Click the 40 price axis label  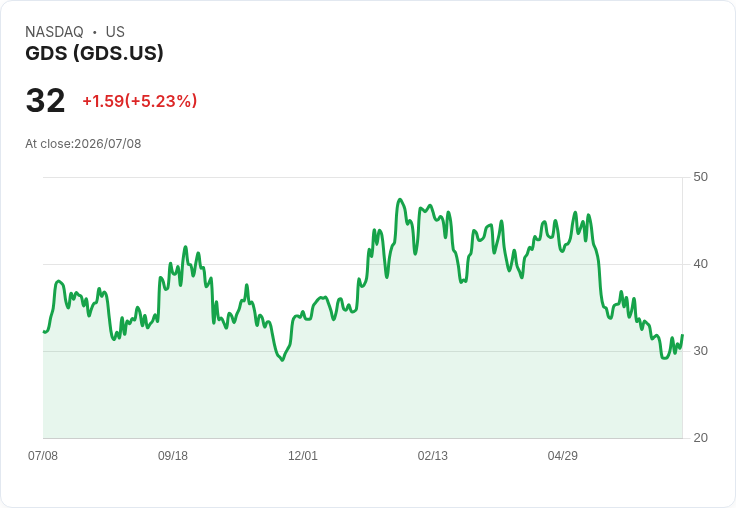point(700,264)
